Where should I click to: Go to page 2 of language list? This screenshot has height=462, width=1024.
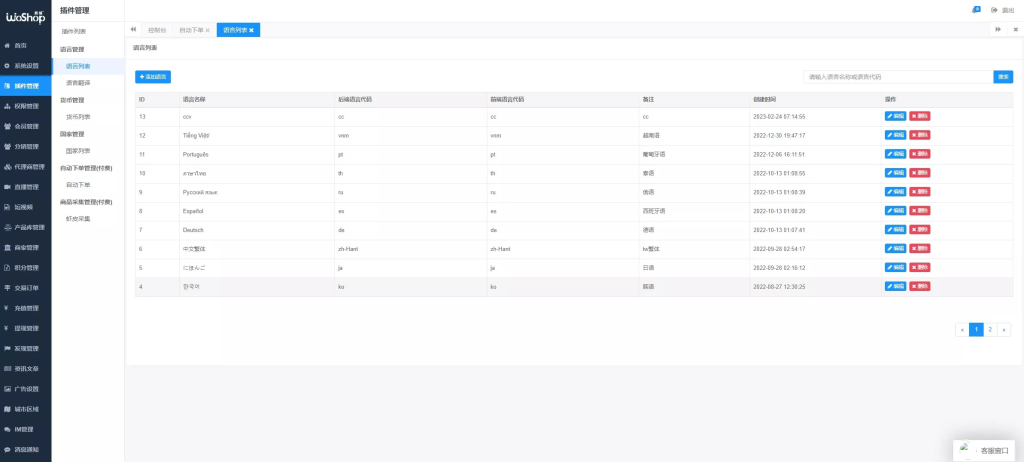(990, 330)
